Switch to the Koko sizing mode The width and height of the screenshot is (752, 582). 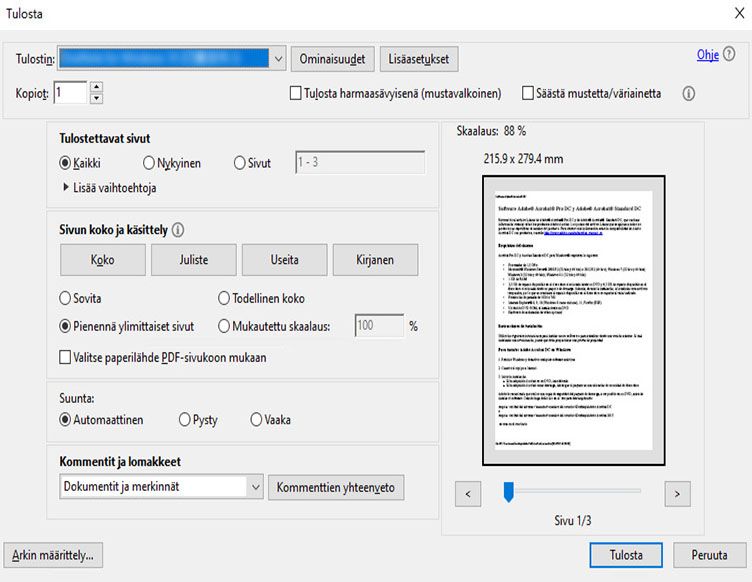tap(103, 260)
